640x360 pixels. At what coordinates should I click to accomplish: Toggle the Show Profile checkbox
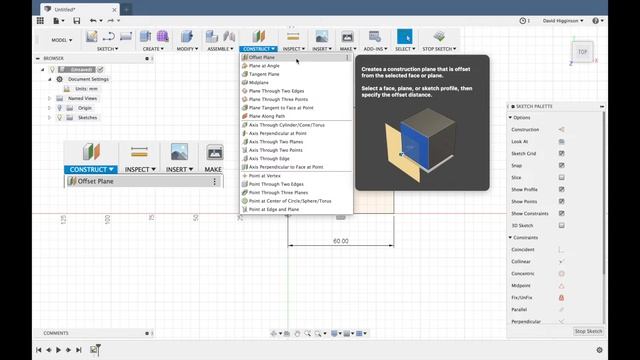tap(561, 189)
